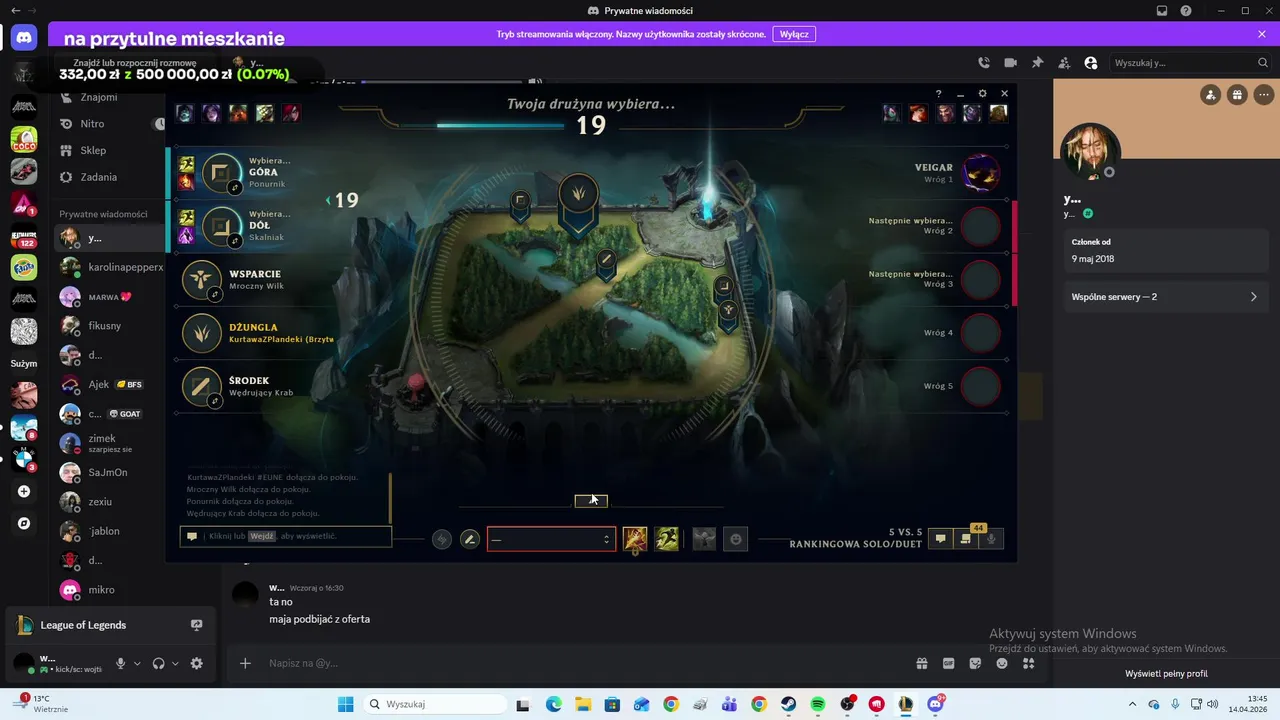The width and height of the screenshot is (1280, 720).
Task: Start voice call in Discord DM
Action: coord(984,63)
